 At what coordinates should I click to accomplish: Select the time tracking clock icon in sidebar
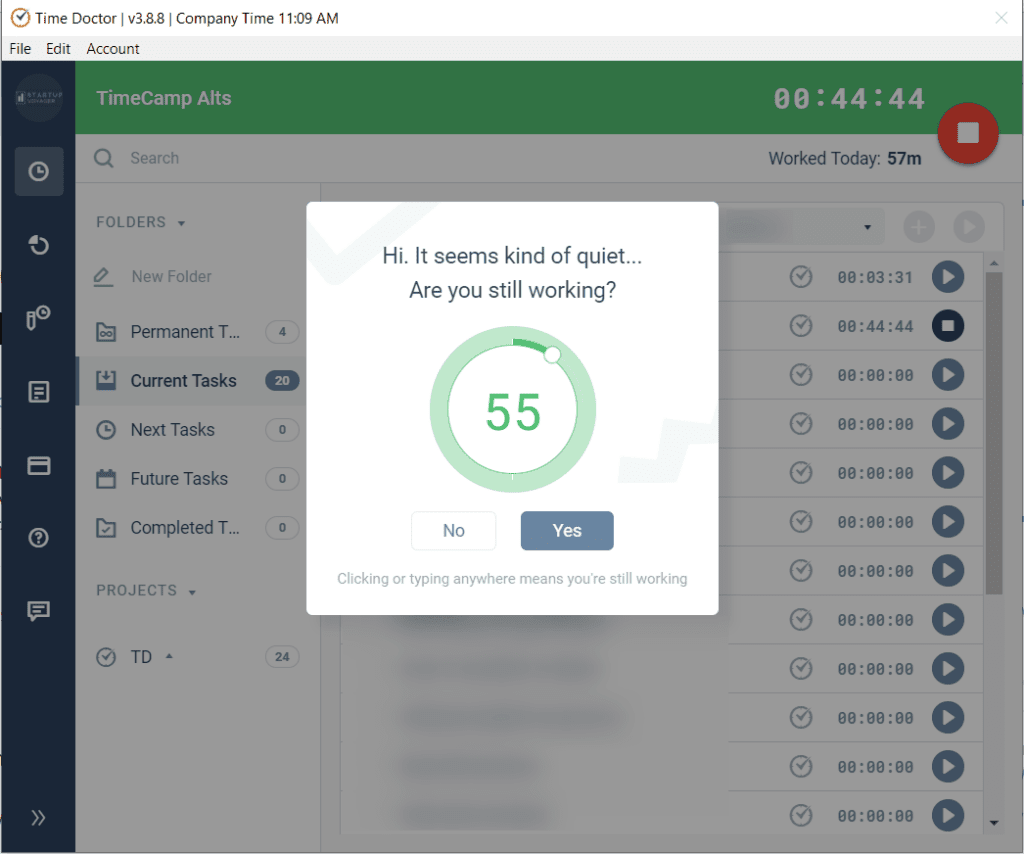point(38,171)
